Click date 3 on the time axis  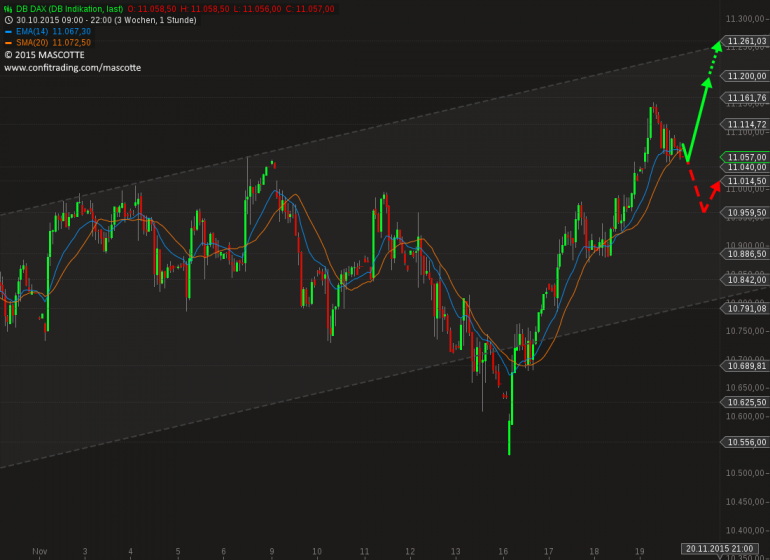click(x=85, y=551)
